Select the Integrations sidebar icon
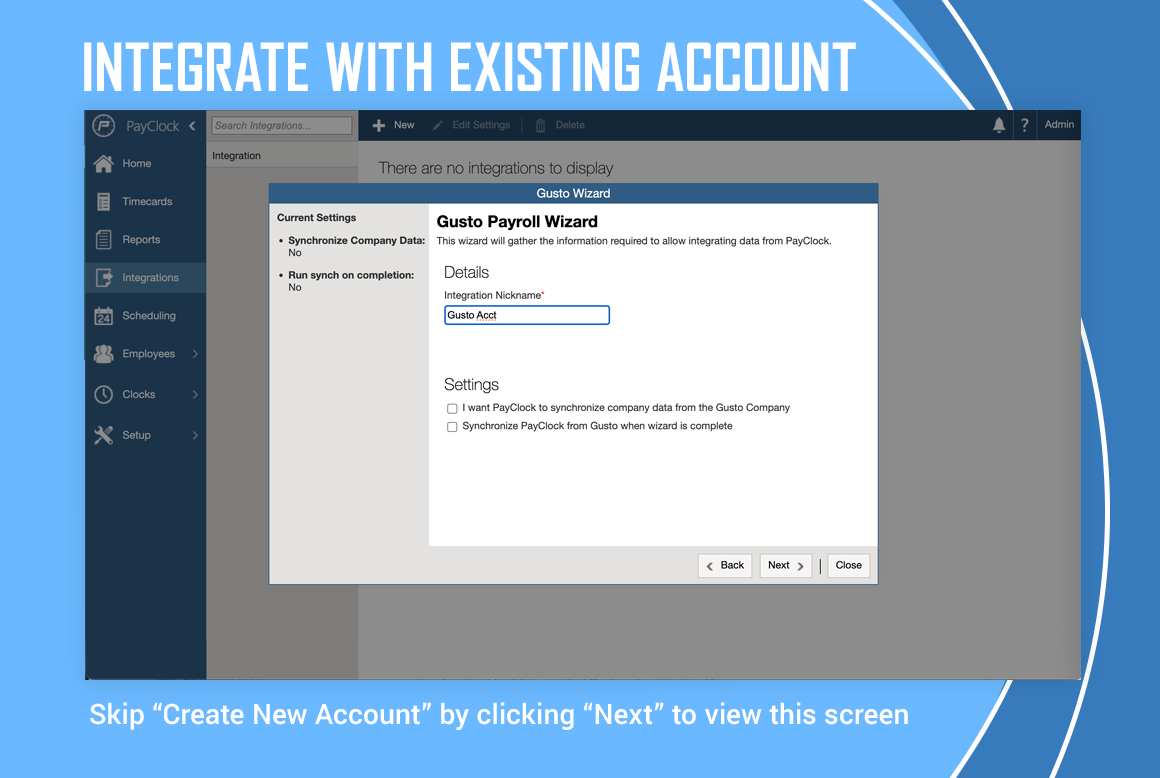Image resolution: width=1160 pixels, height=778 pixels. click(104, 278)
